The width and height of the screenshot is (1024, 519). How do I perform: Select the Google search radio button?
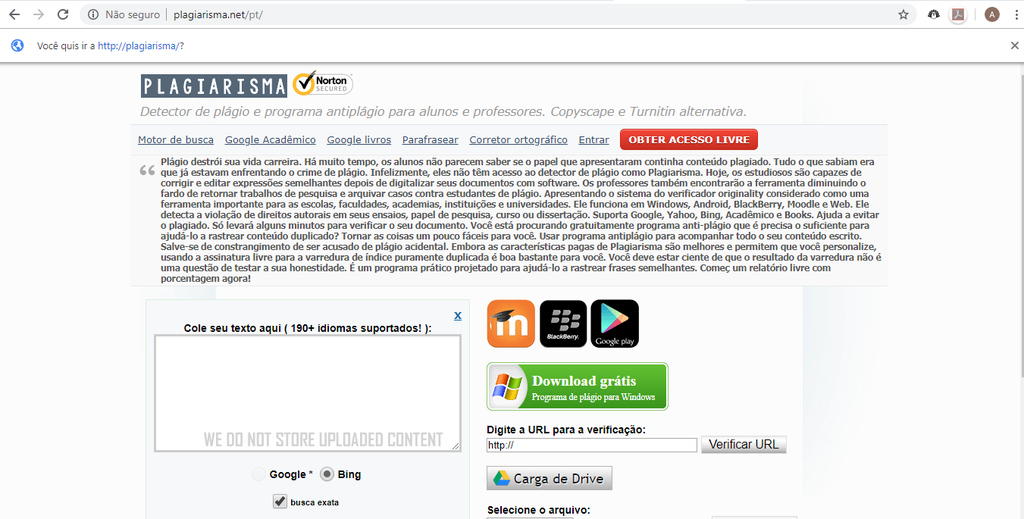259,475
